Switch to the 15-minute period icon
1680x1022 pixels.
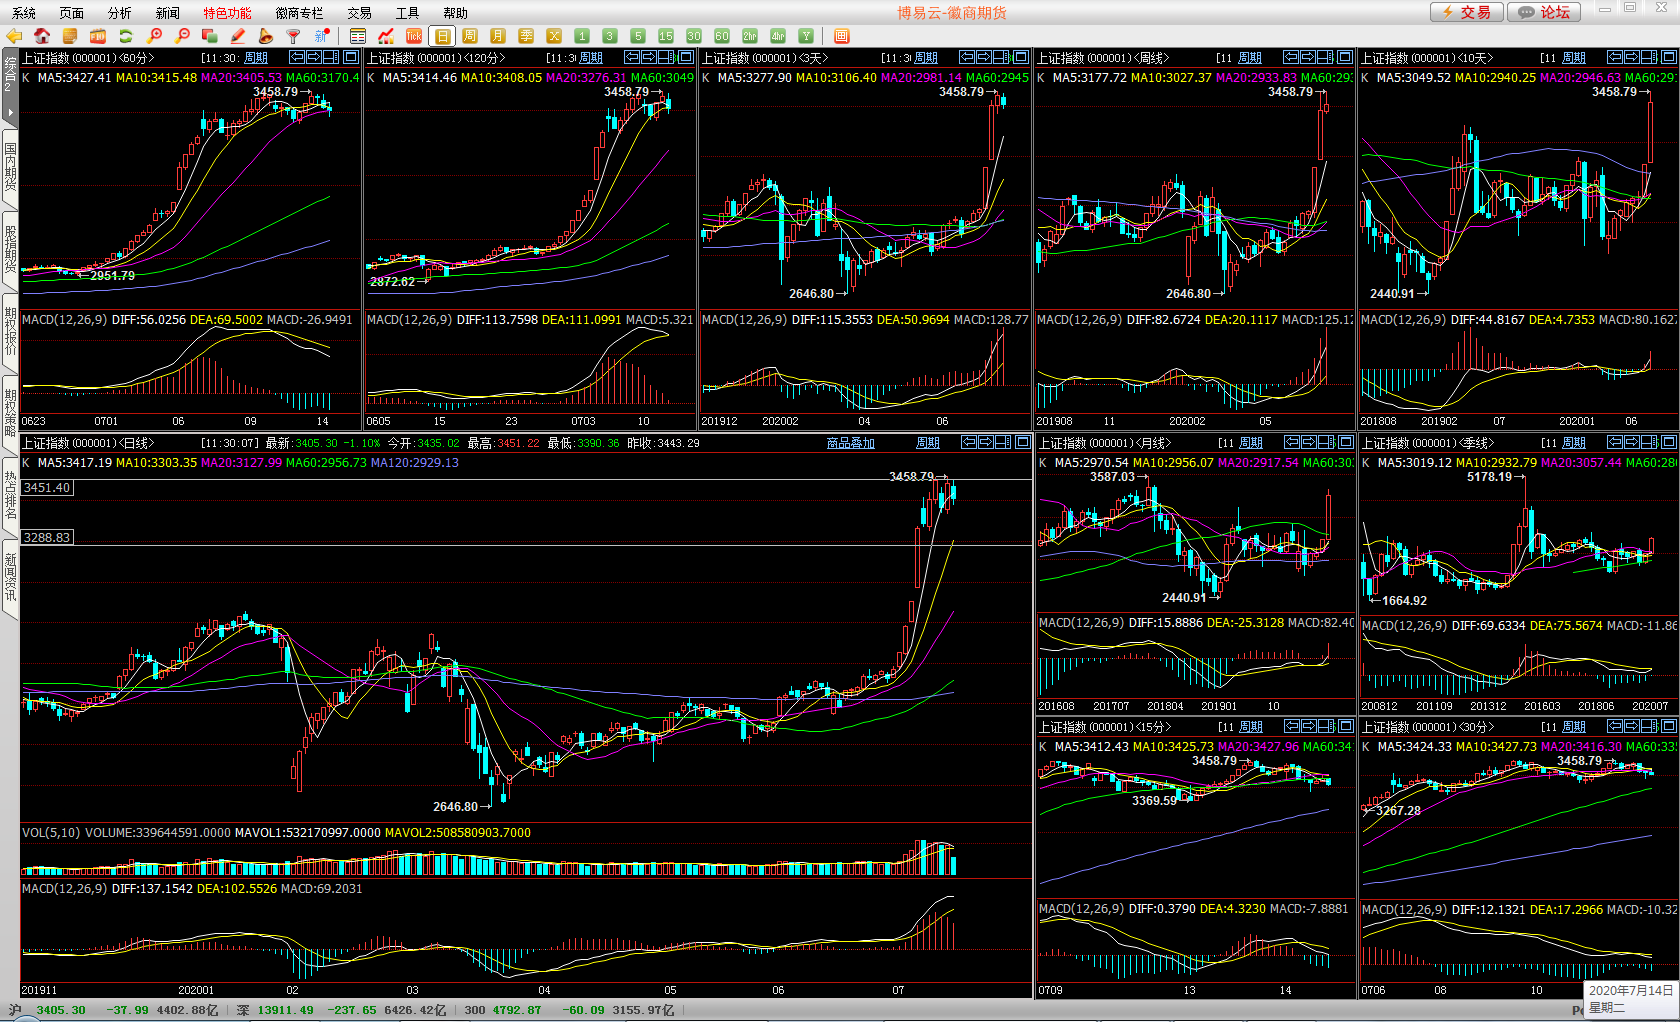pos(666,36)
